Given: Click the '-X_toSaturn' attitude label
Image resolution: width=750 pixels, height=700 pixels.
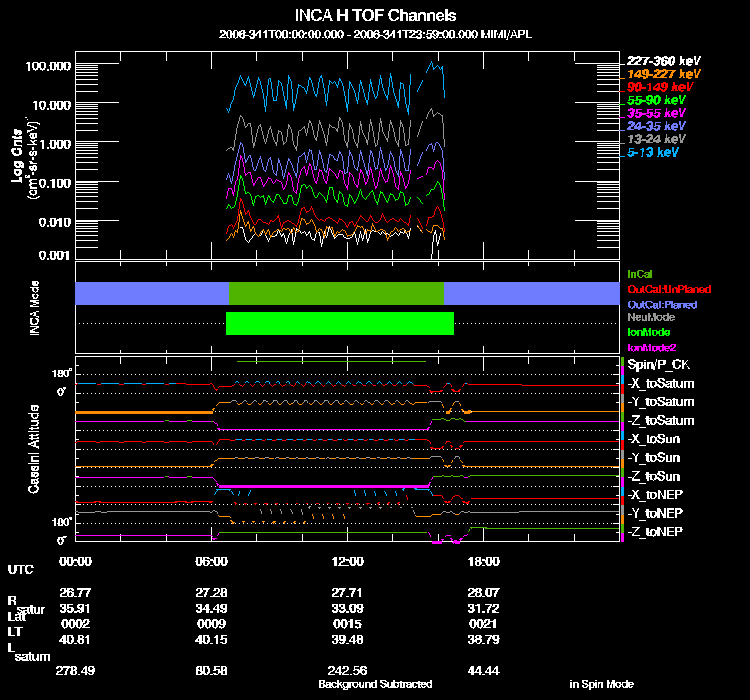Looking at the screenshot, I should (661, 383).
